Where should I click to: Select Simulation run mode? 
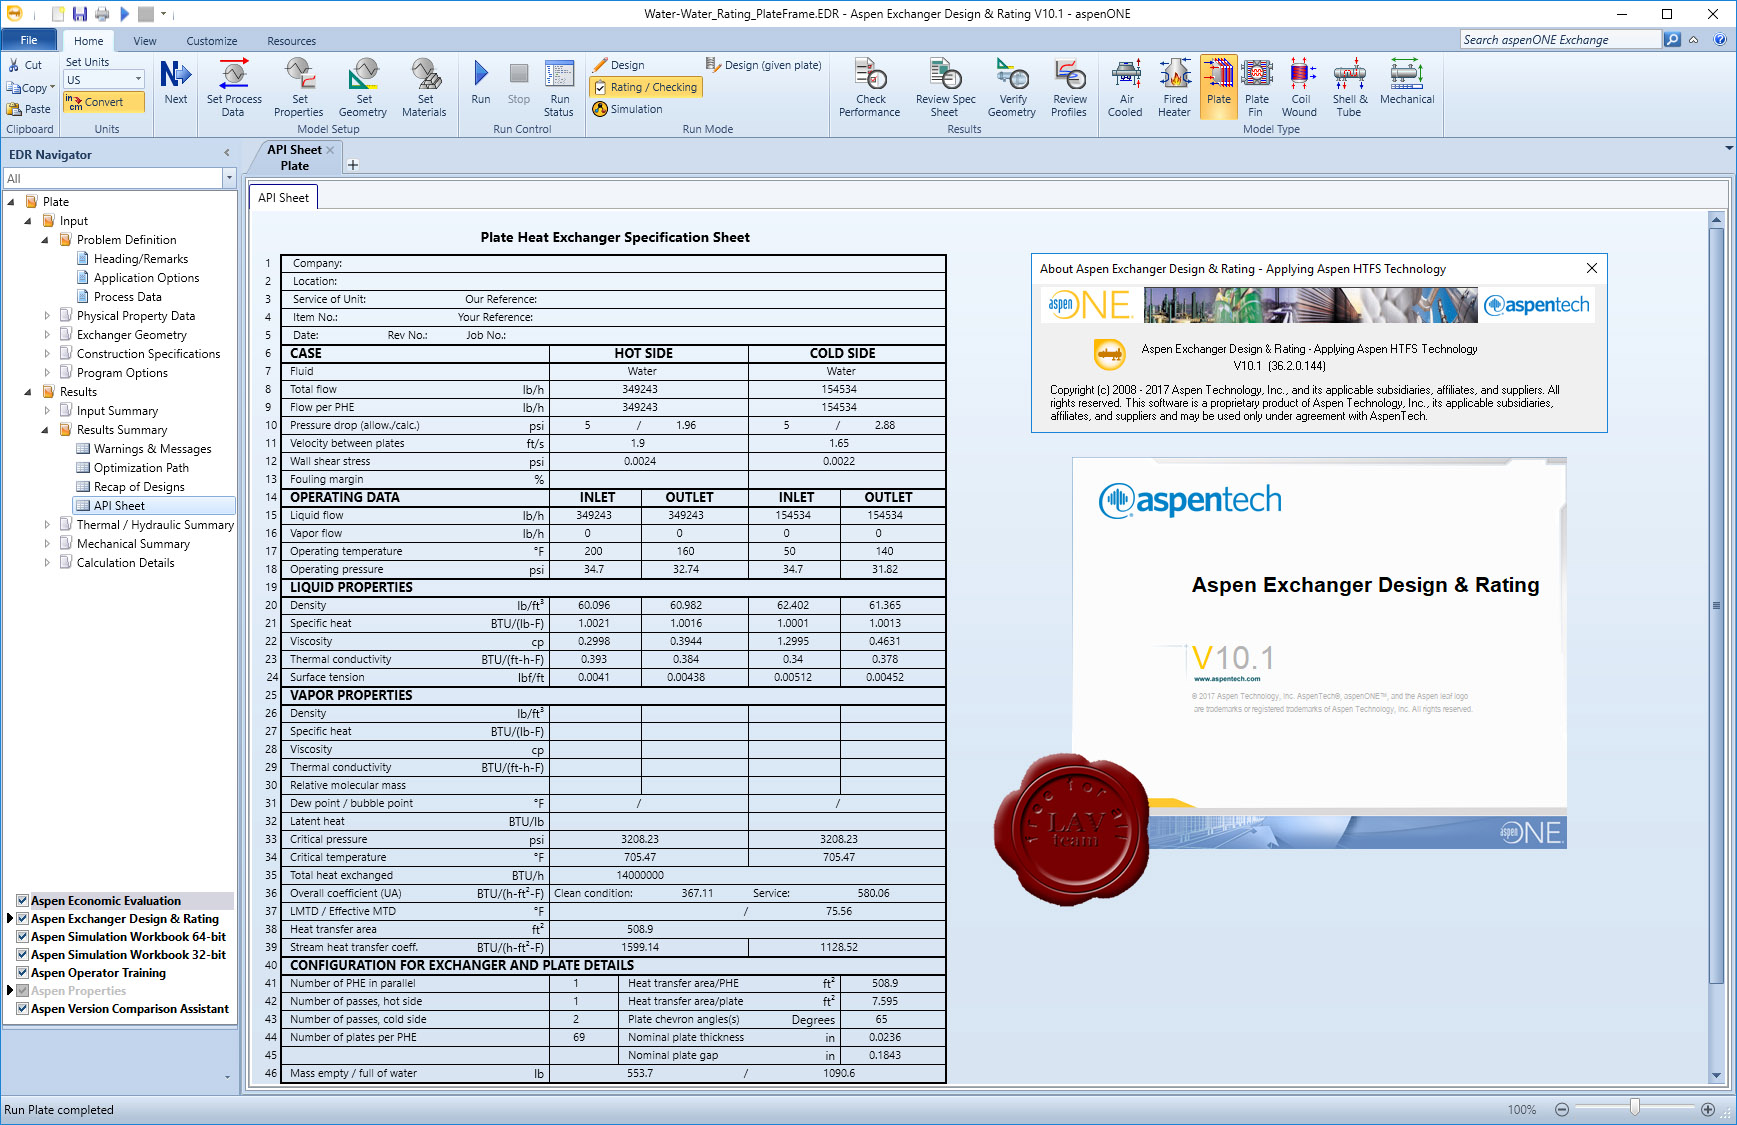pos(628,109)
